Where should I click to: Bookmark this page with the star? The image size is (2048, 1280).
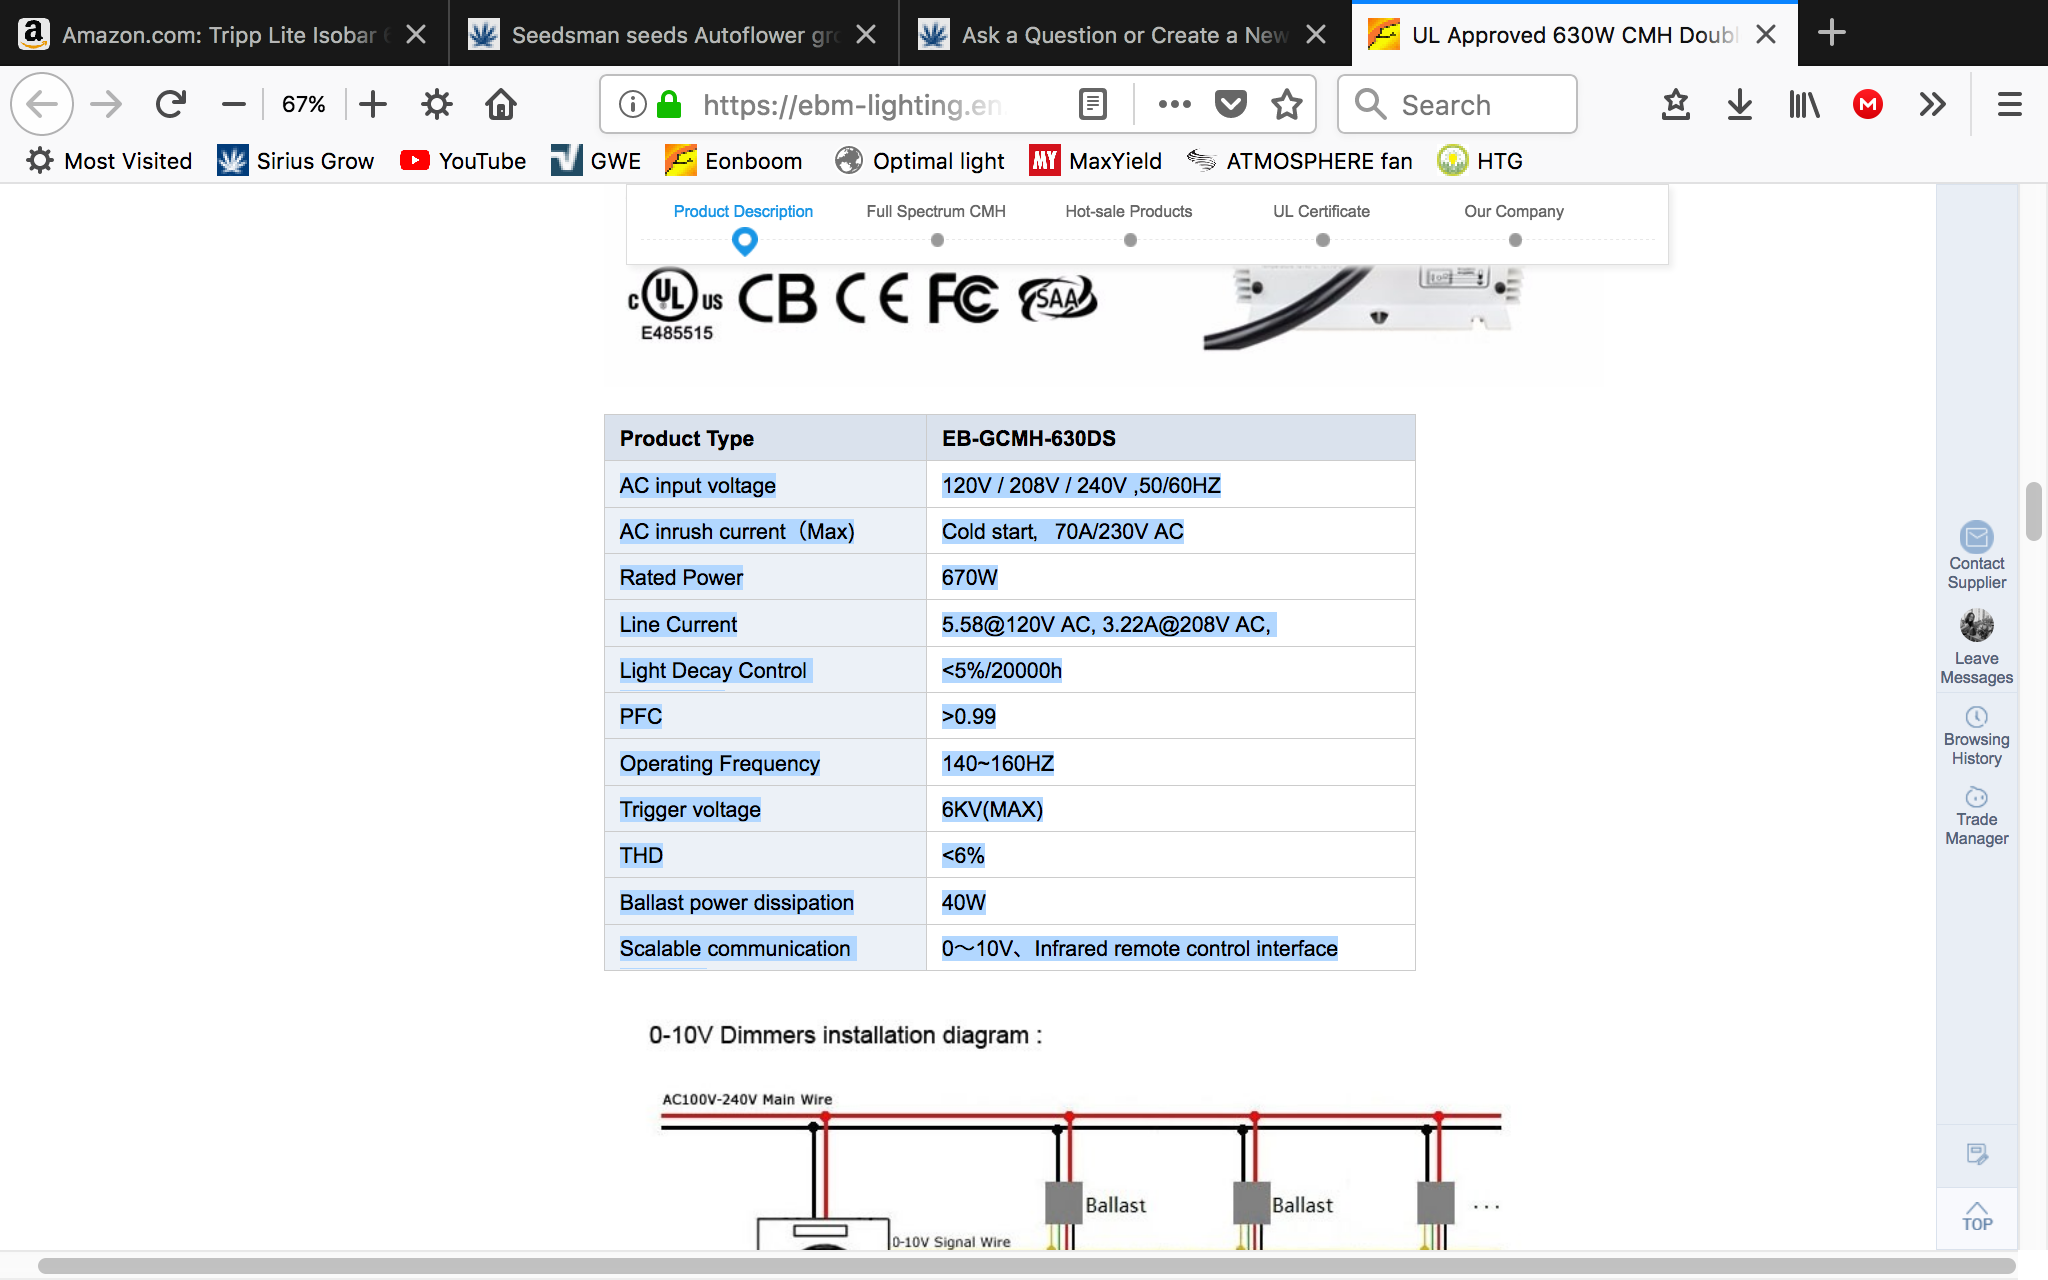tap(1287, 104)
